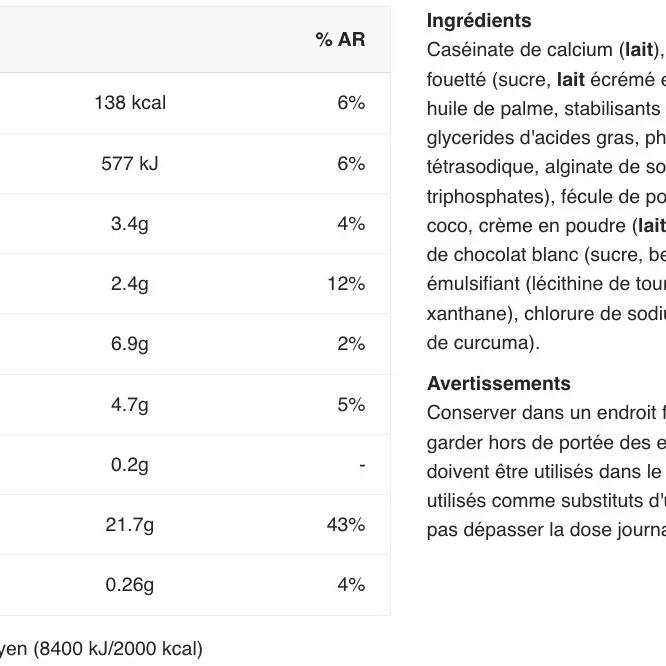The image size is (666, 666).
Task: Select the 3.4g table value
Action: 130,224
